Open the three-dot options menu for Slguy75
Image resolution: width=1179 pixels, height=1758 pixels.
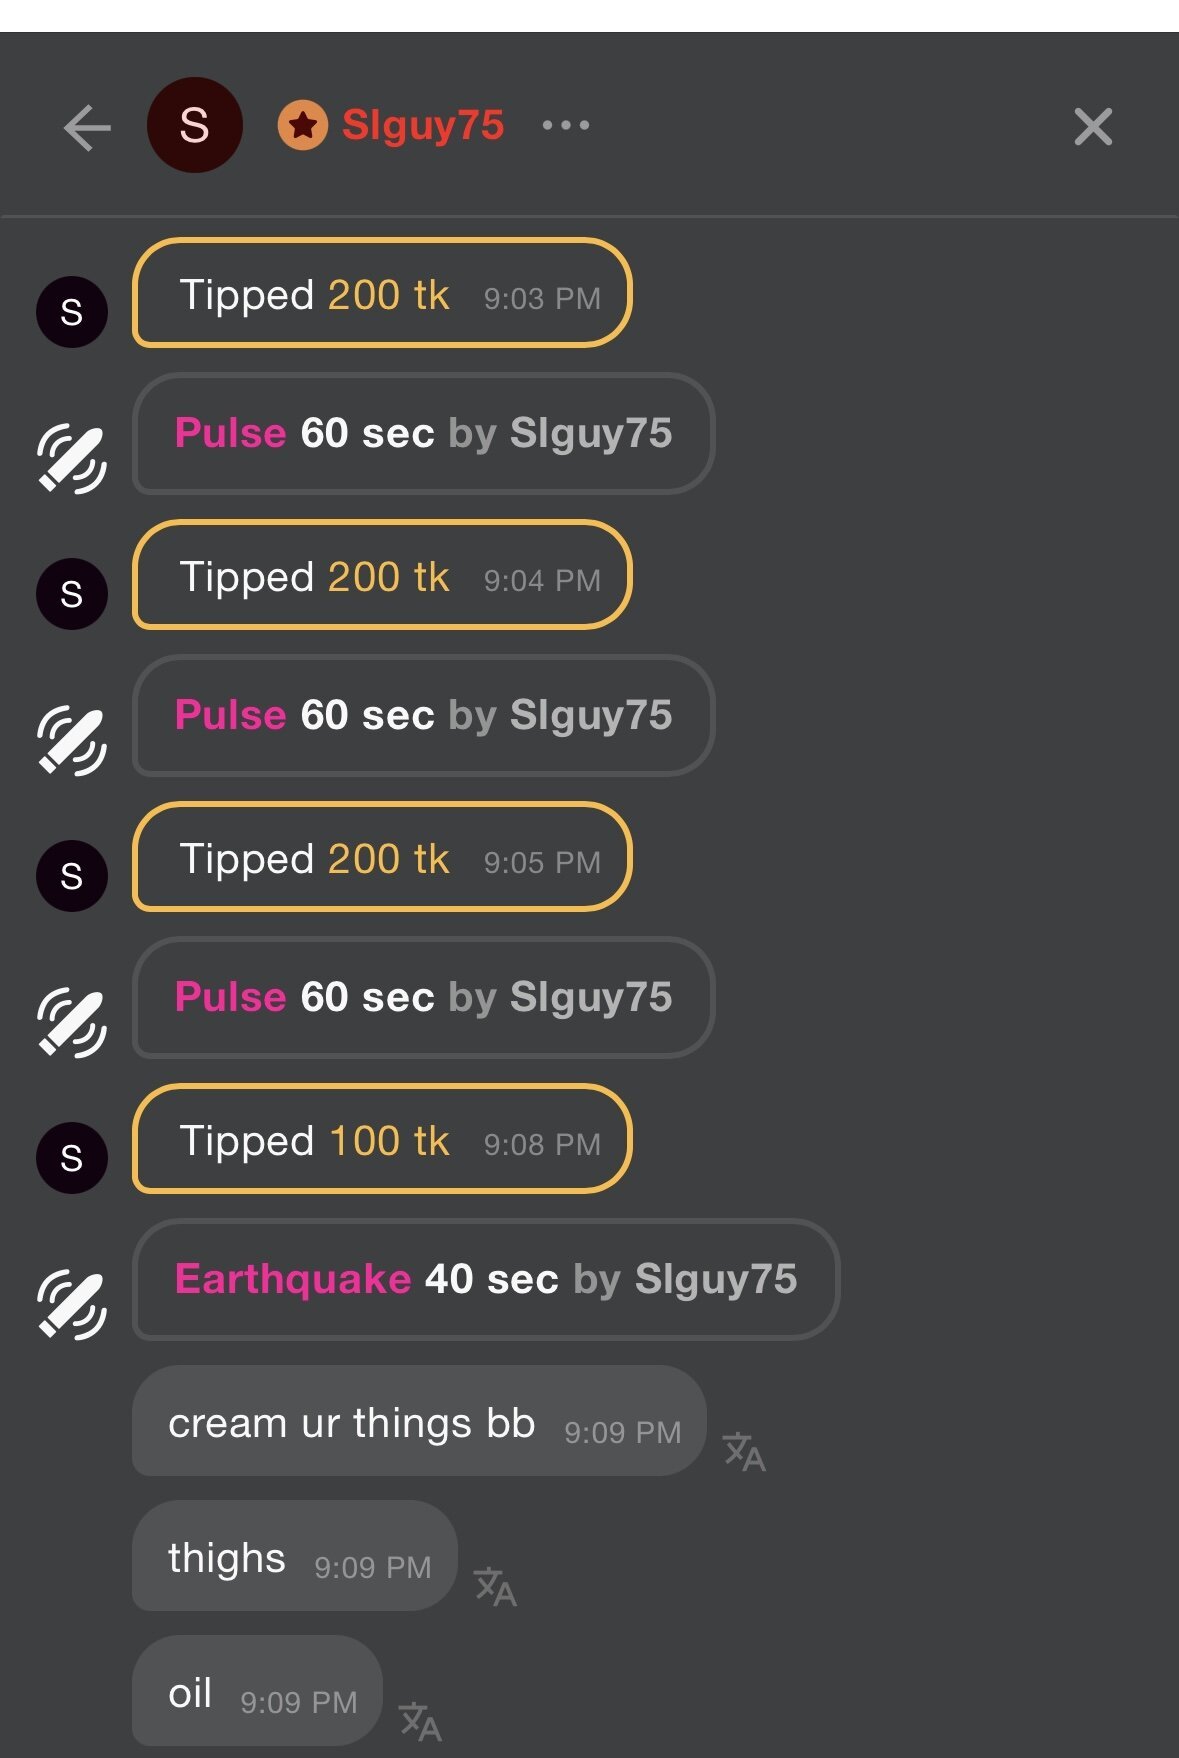(565, 125)
